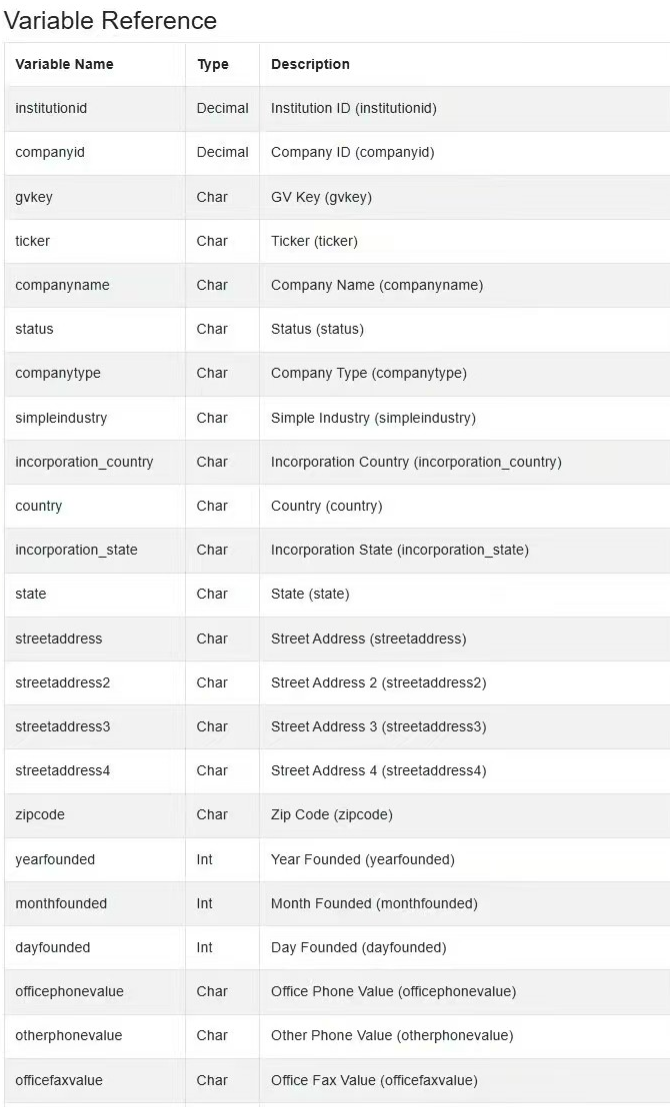The image size is (670, 1107).
Task: Click the 'Status (status)' description text
Action: pyautogui.click(x=317, y=329)
